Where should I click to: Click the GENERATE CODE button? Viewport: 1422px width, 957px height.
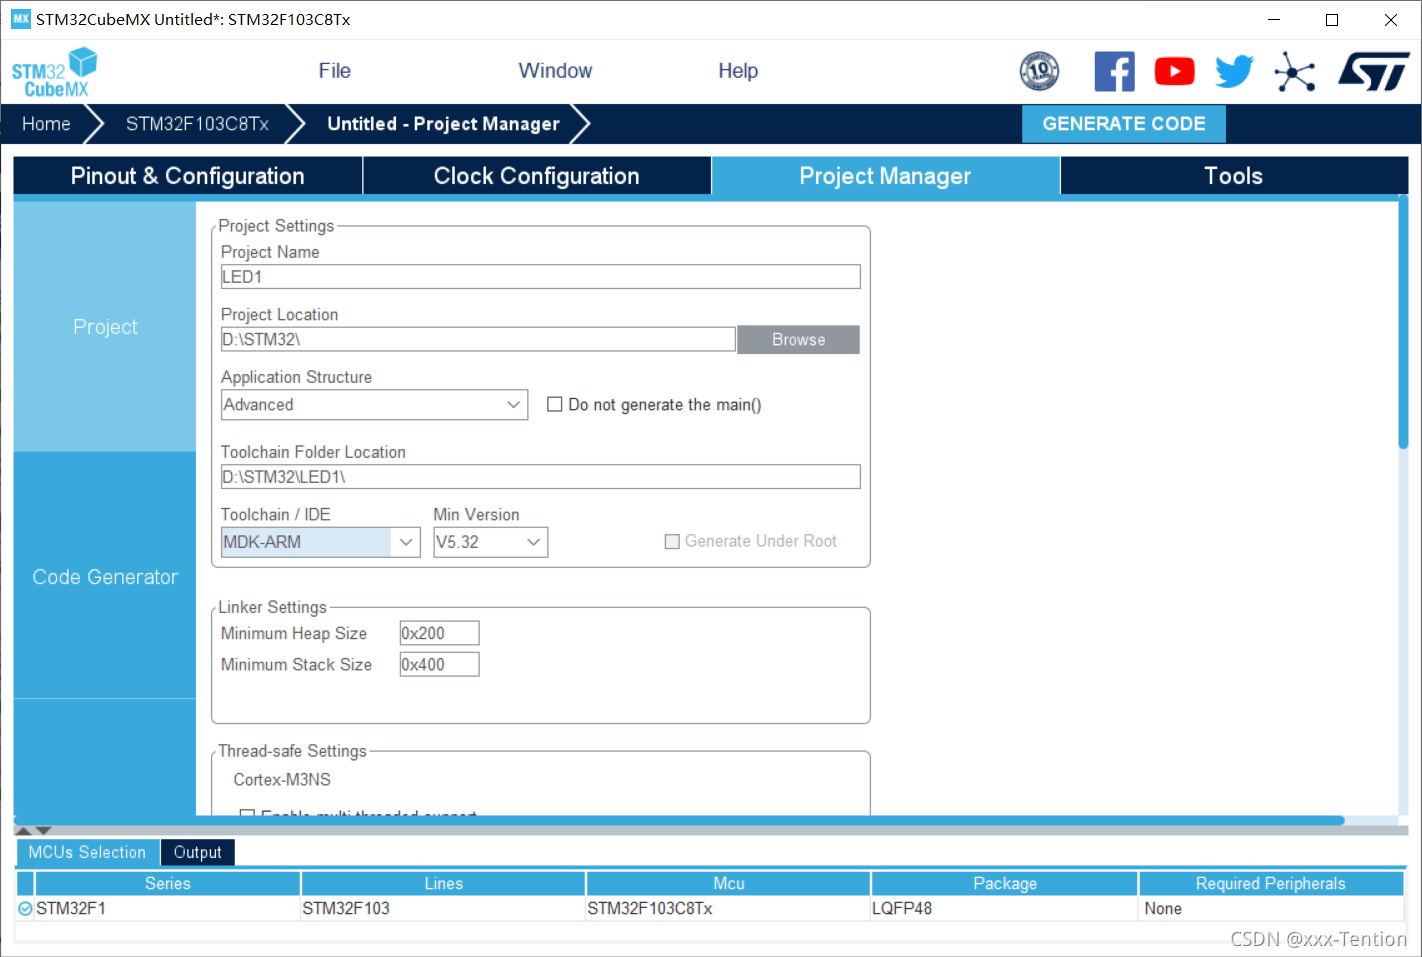tap(1123, 124)
